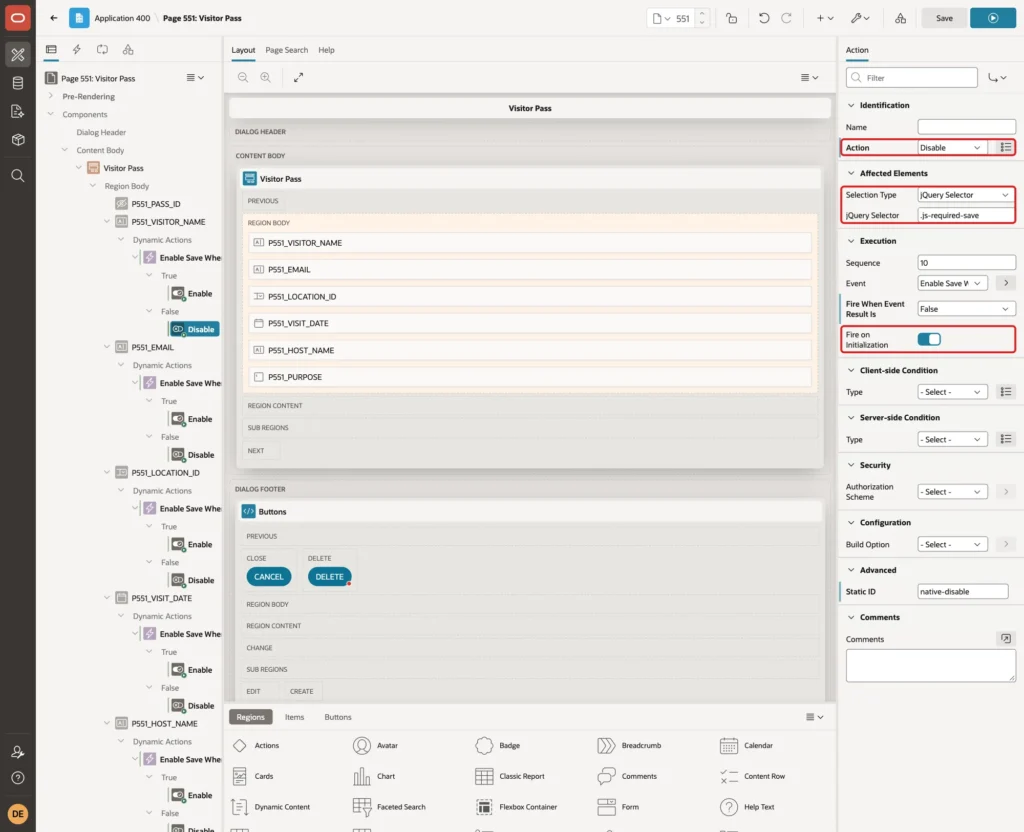Click the Save button
The width and height of the screenshot is (1024, 832).
(944, 18)
